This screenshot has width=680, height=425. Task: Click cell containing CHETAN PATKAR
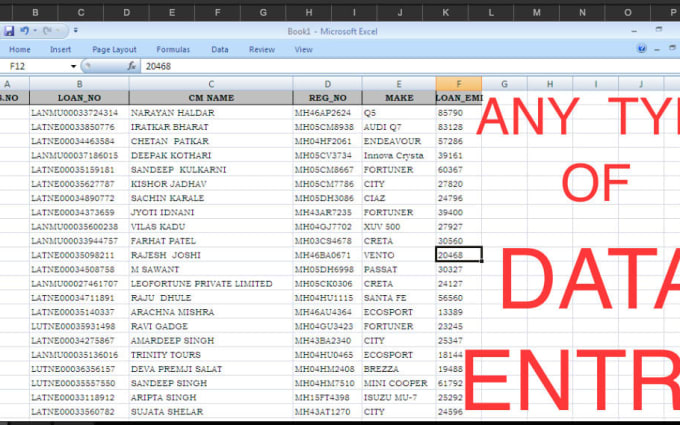pos(211,141)
